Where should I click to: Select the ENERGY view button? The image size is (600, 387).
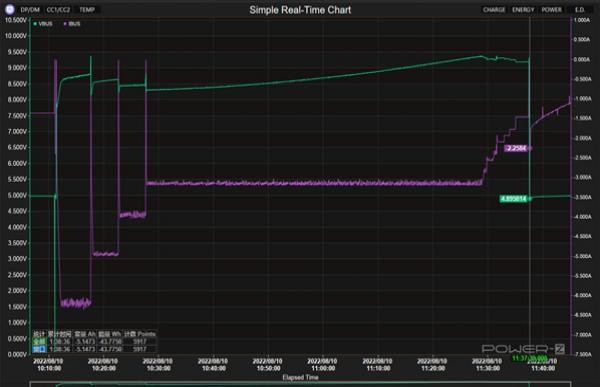click(523, 10)
